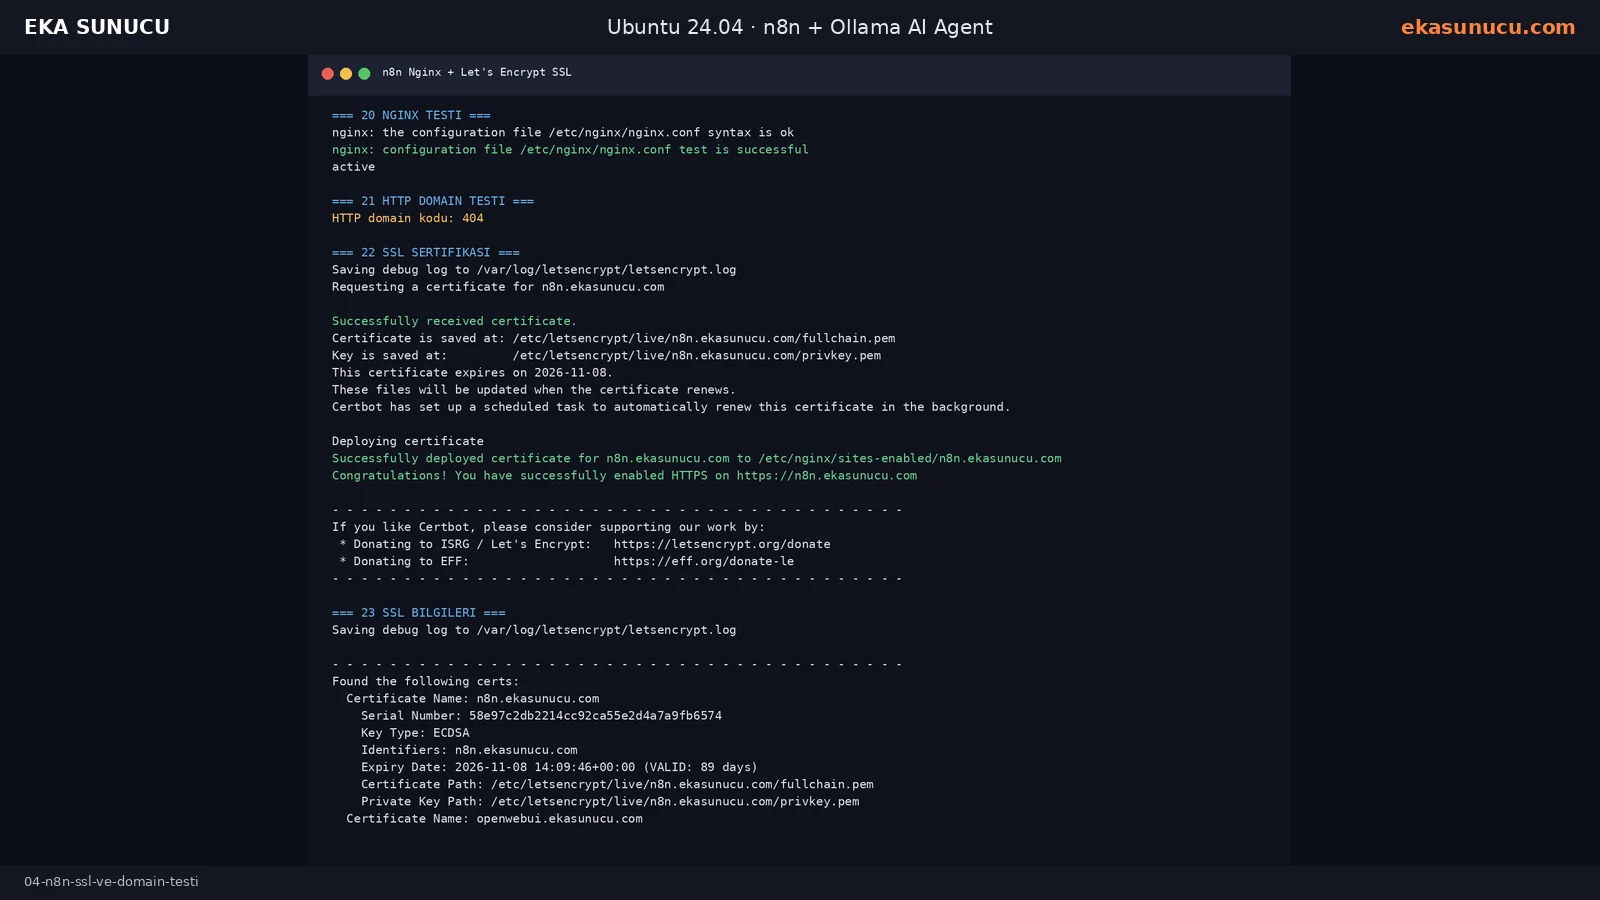Click the 'Identifiers: n8n.ekasunucu.com' line
1600x900 pixels.
coord(469,750)
